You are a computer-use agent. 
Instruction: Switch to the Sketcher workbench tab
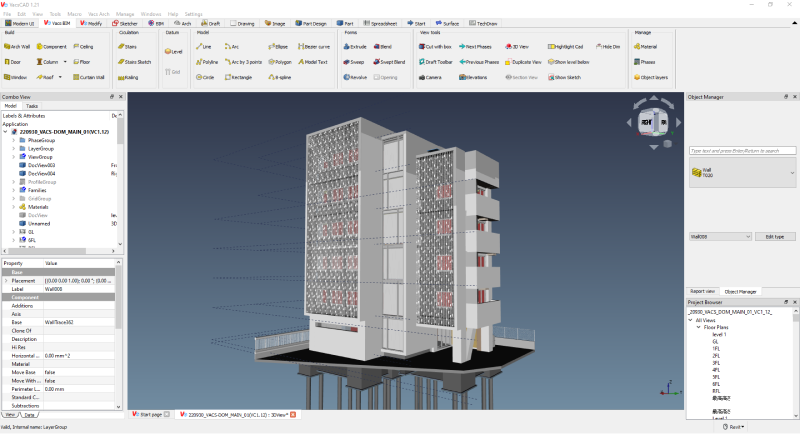click(128, 22)
